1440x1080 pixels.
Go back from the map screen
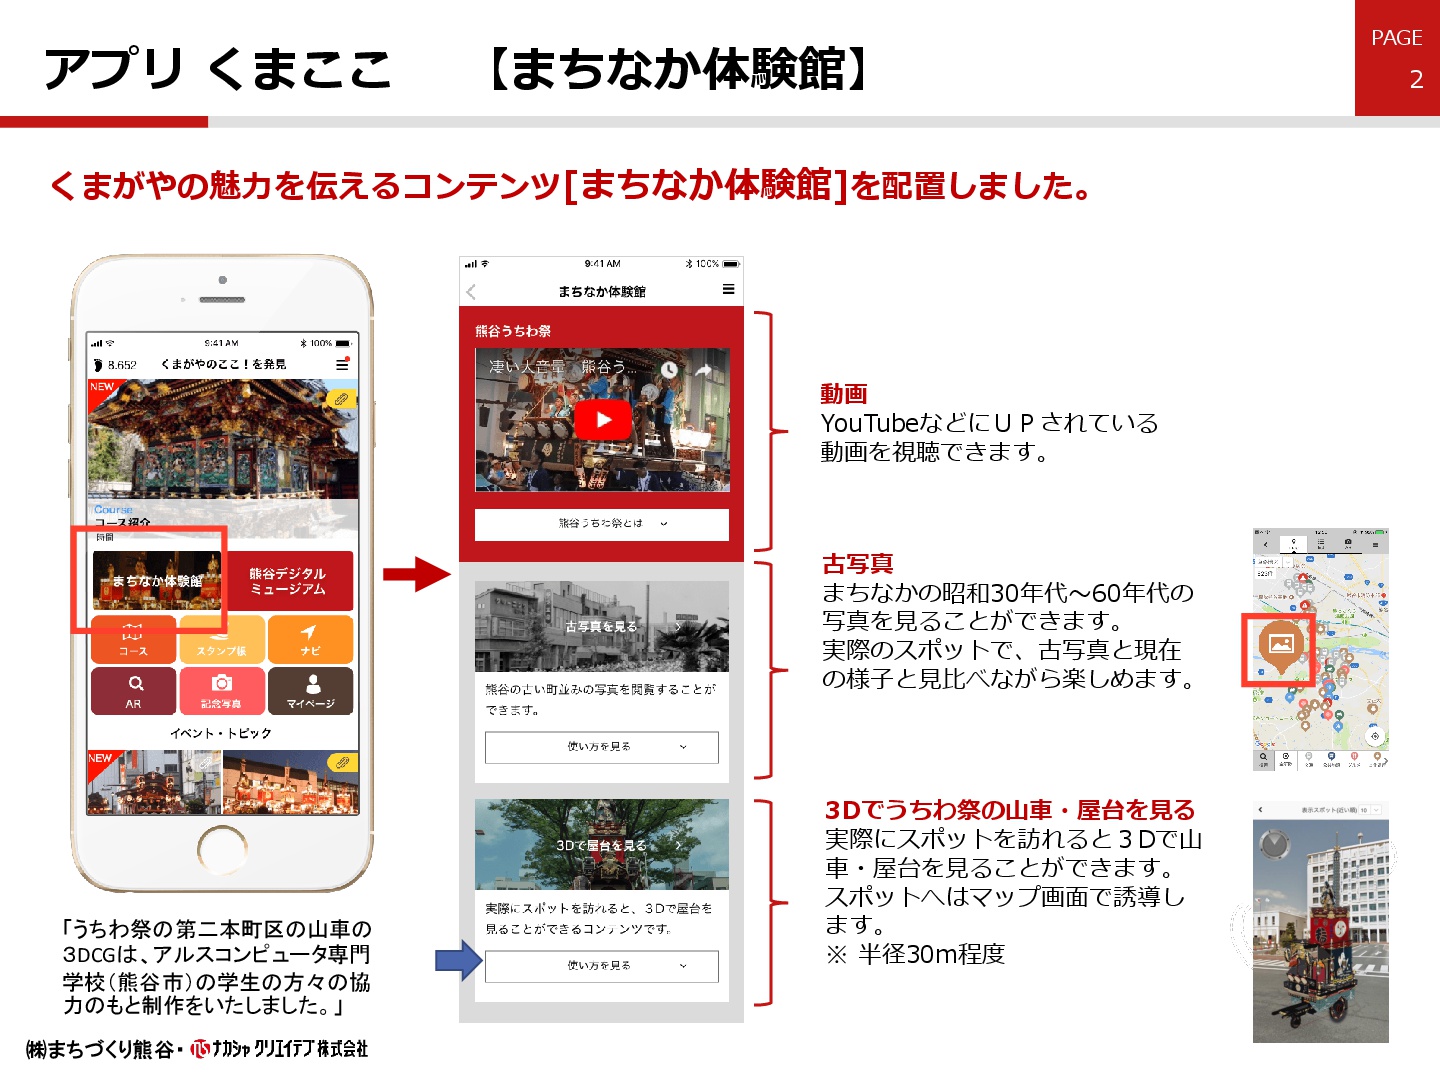(1265, 545)
